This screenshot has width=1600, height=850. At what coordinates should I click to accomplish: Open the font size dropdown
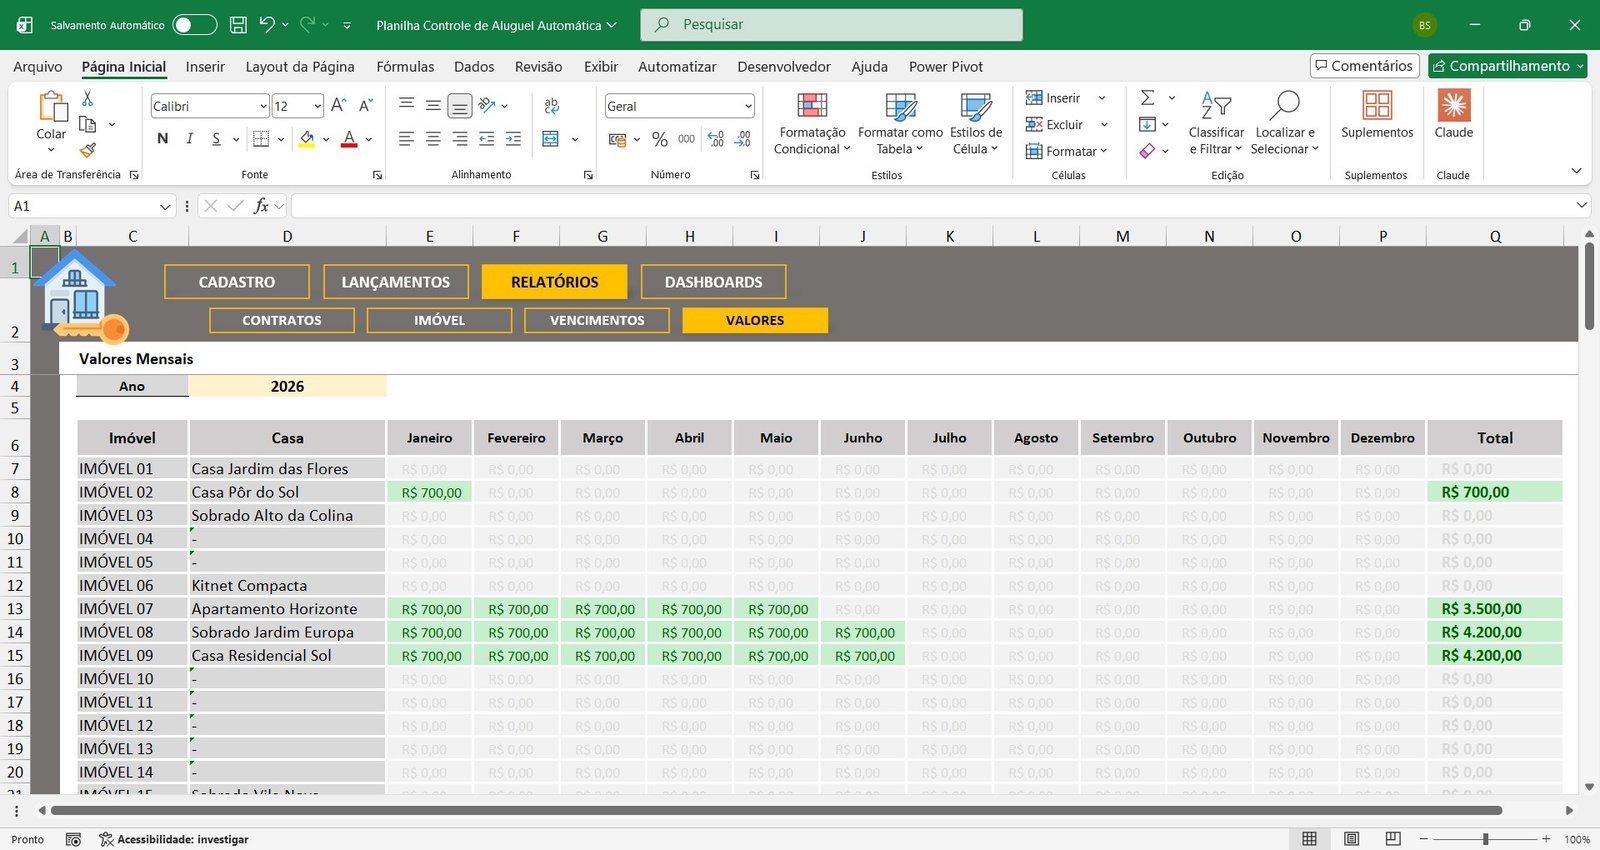(317, 106)
